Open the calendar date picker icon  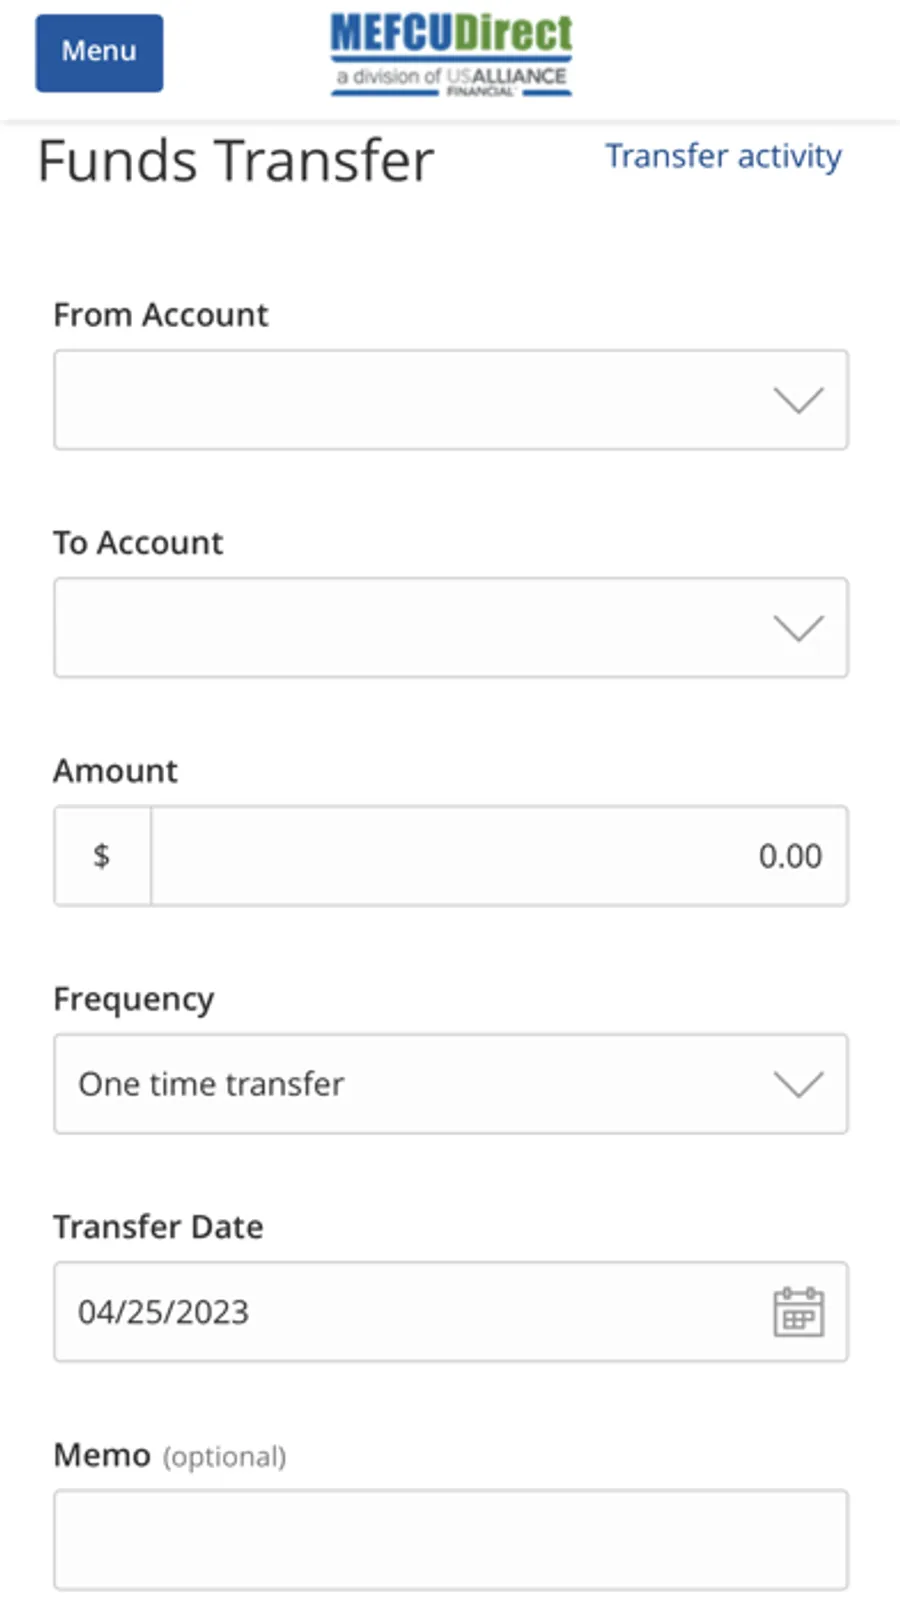point(798,1311)
